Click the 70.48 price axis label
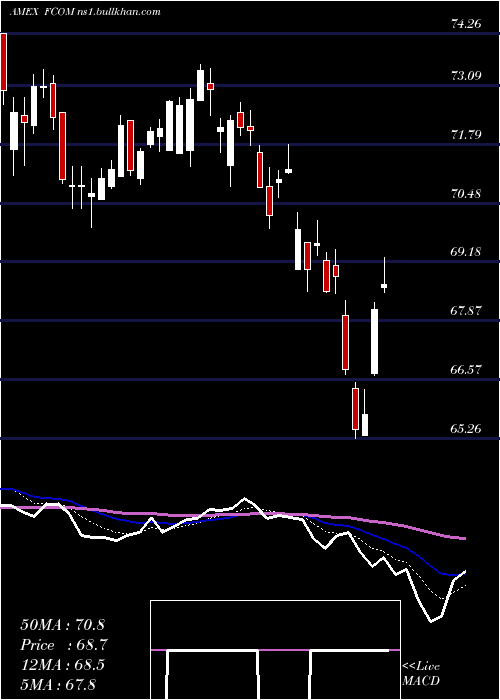500x700 pixels. (x=466, y=194)
